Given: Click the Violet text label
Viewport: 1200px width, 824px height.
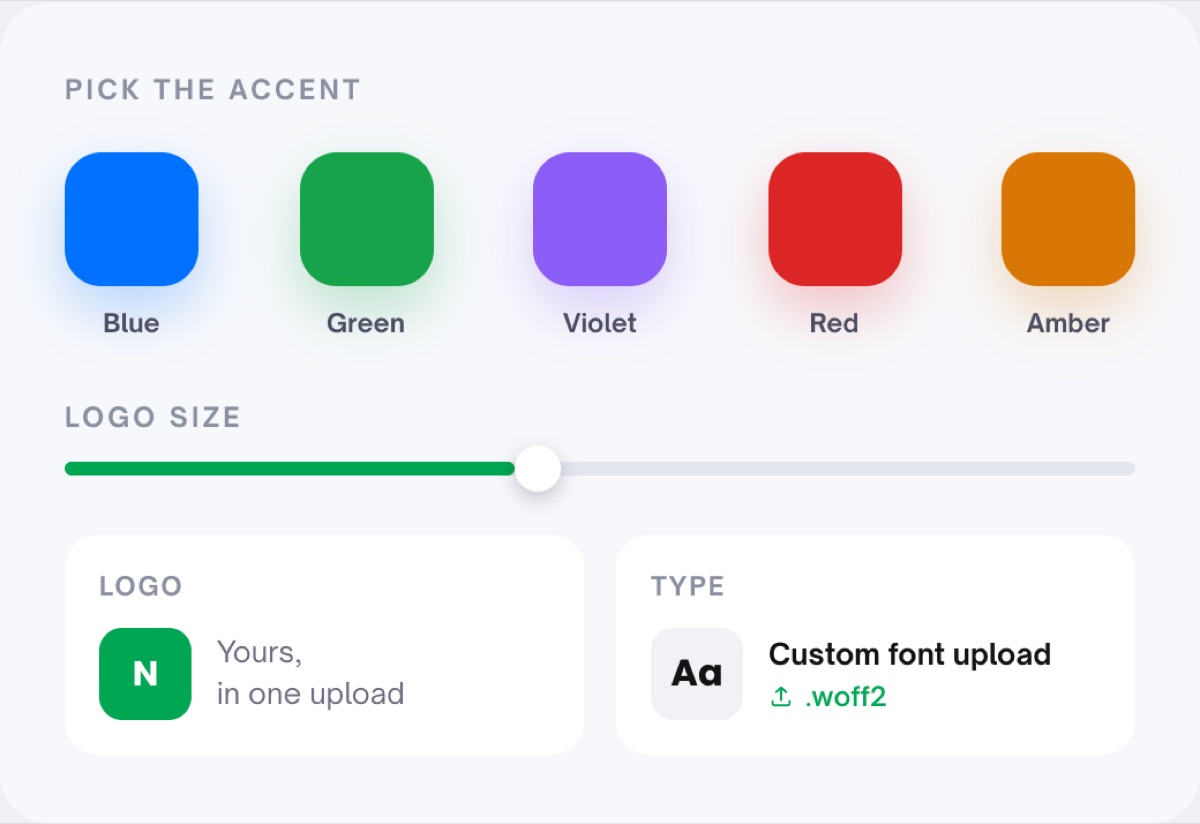Looking at the screenshot, I should click(x=600, y=323).
